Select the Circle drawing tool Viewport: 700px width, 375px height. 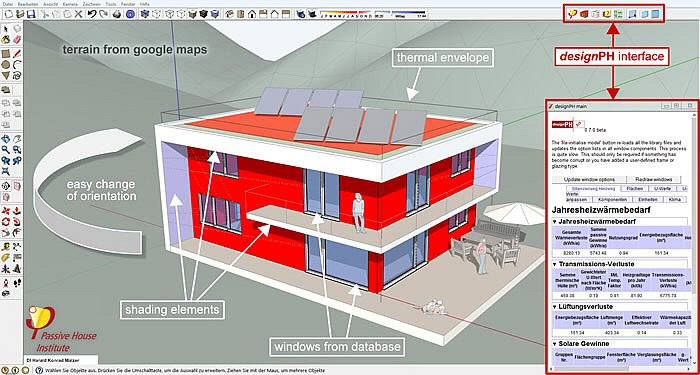click(x=6, y=65)
